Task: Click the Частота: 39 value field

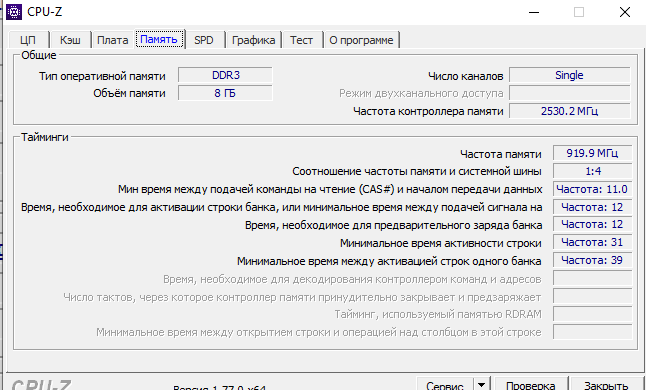Action: tap(592, 260)
